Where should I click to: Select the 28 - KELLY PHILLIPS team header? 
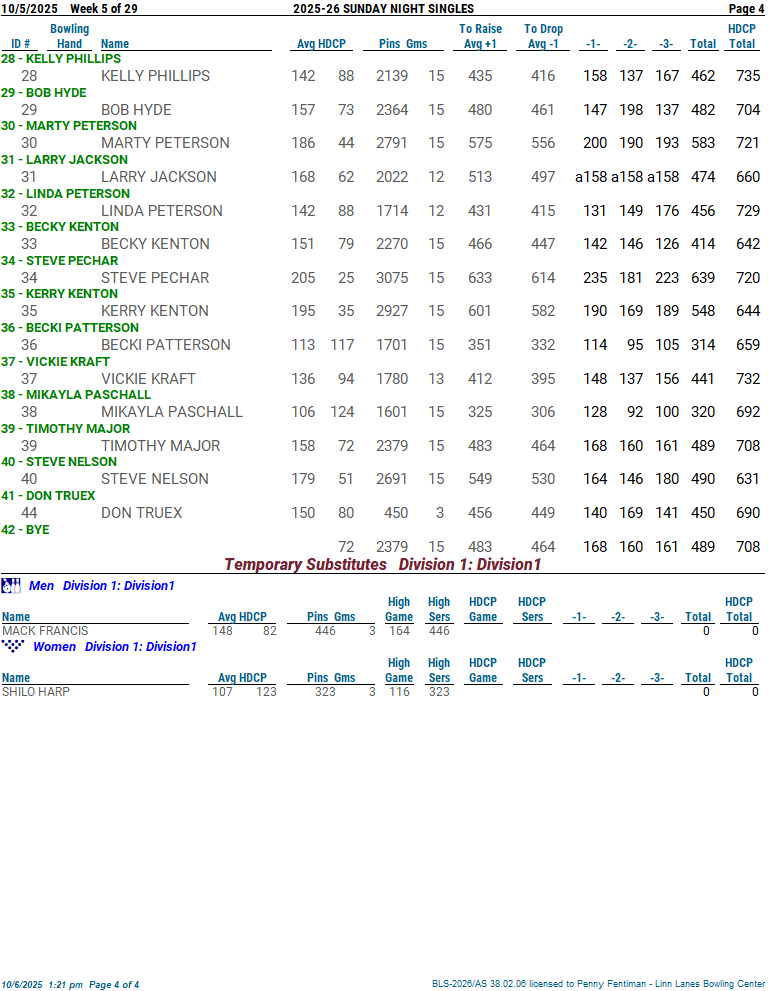pyautogui.click(x=60, y=59)
